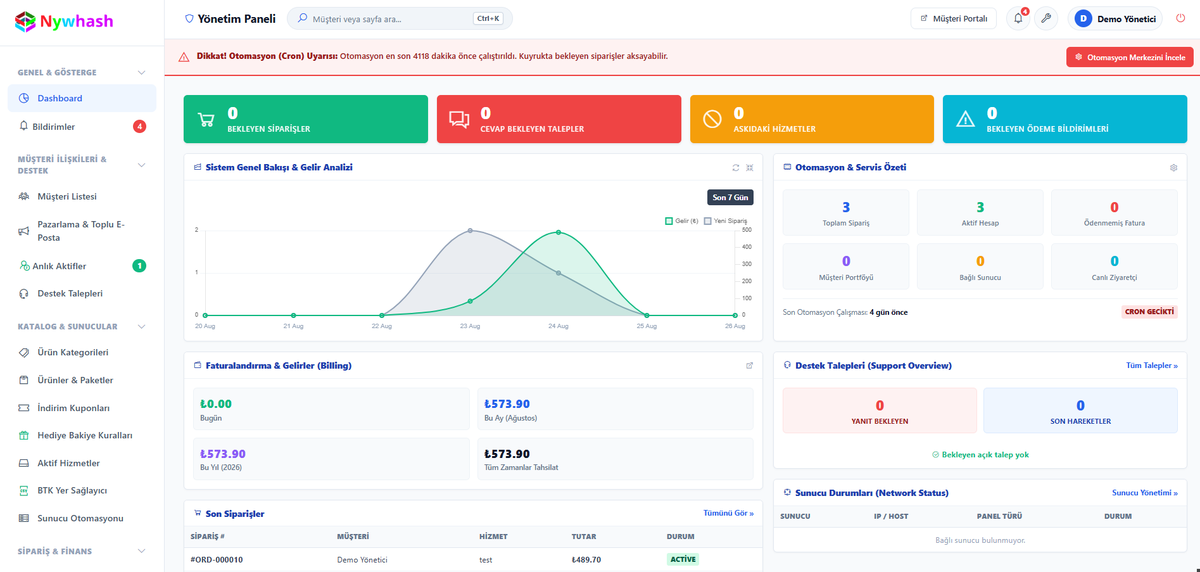Click Otomasyon Merkezini İncele button
Screen dimensions: 1200x572
[x=1130, y=58]
